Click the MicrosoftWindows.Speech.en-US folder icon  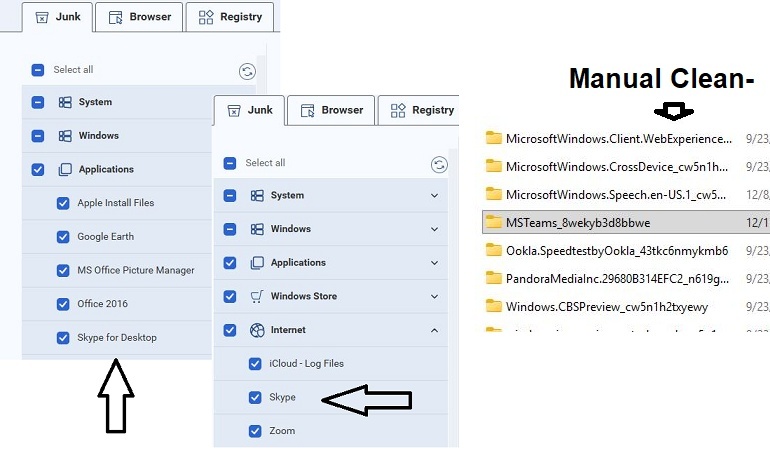click(494, 195)
